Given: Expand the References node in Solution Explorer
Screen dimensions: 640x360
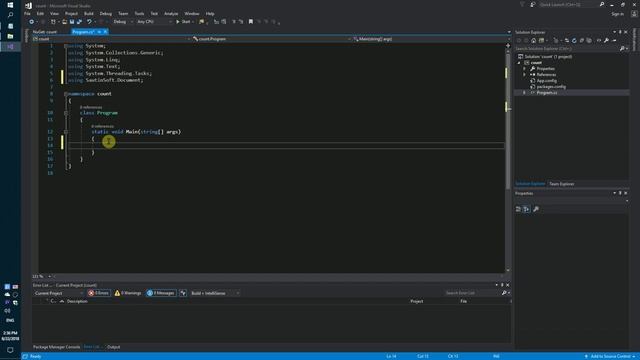Looking at the screenshot, I should tap(524, 75).
